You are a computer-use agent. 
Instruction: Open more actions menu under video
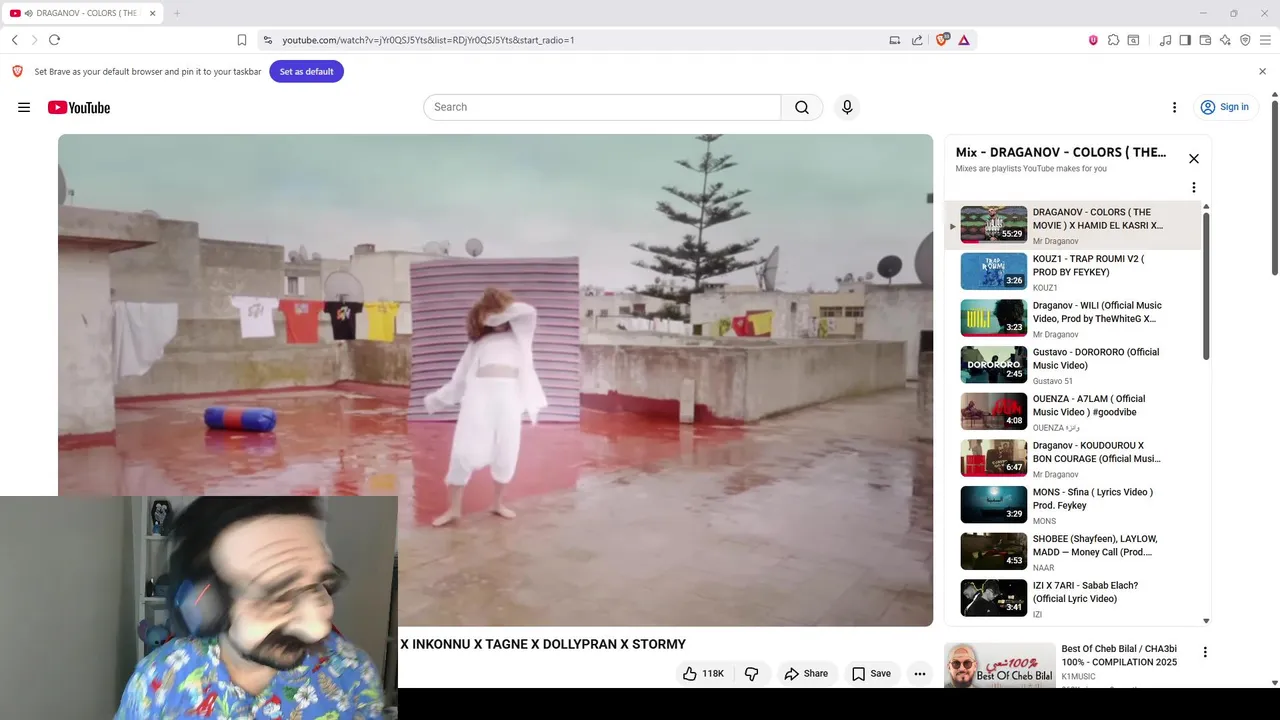pos(920,674)
